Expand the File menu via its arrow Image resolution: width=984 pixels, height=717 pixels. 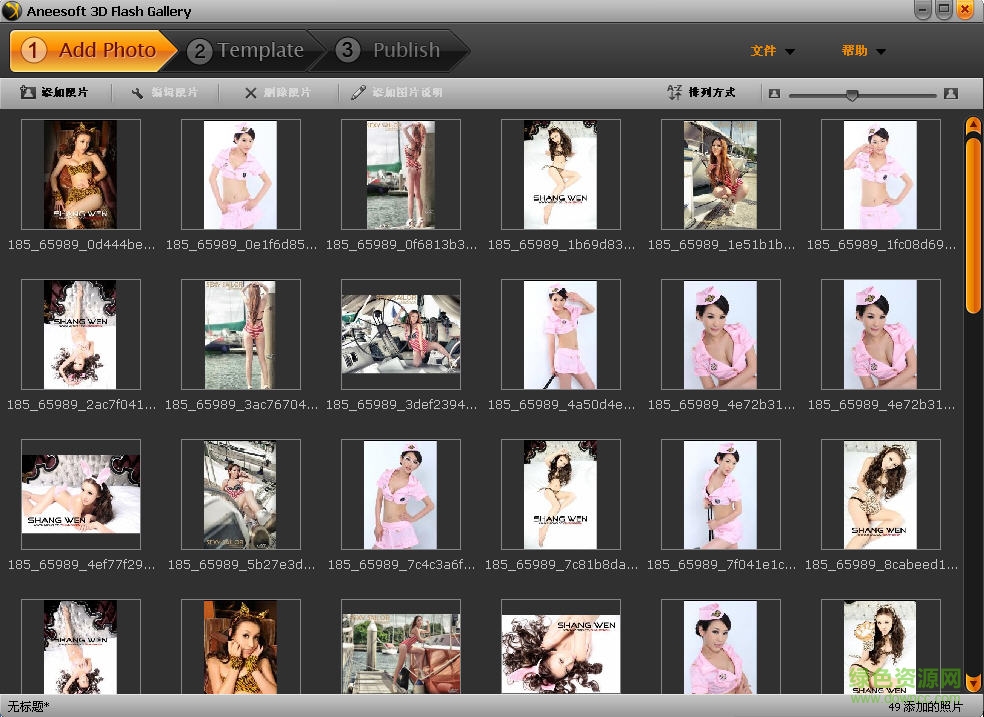(787, 51)
